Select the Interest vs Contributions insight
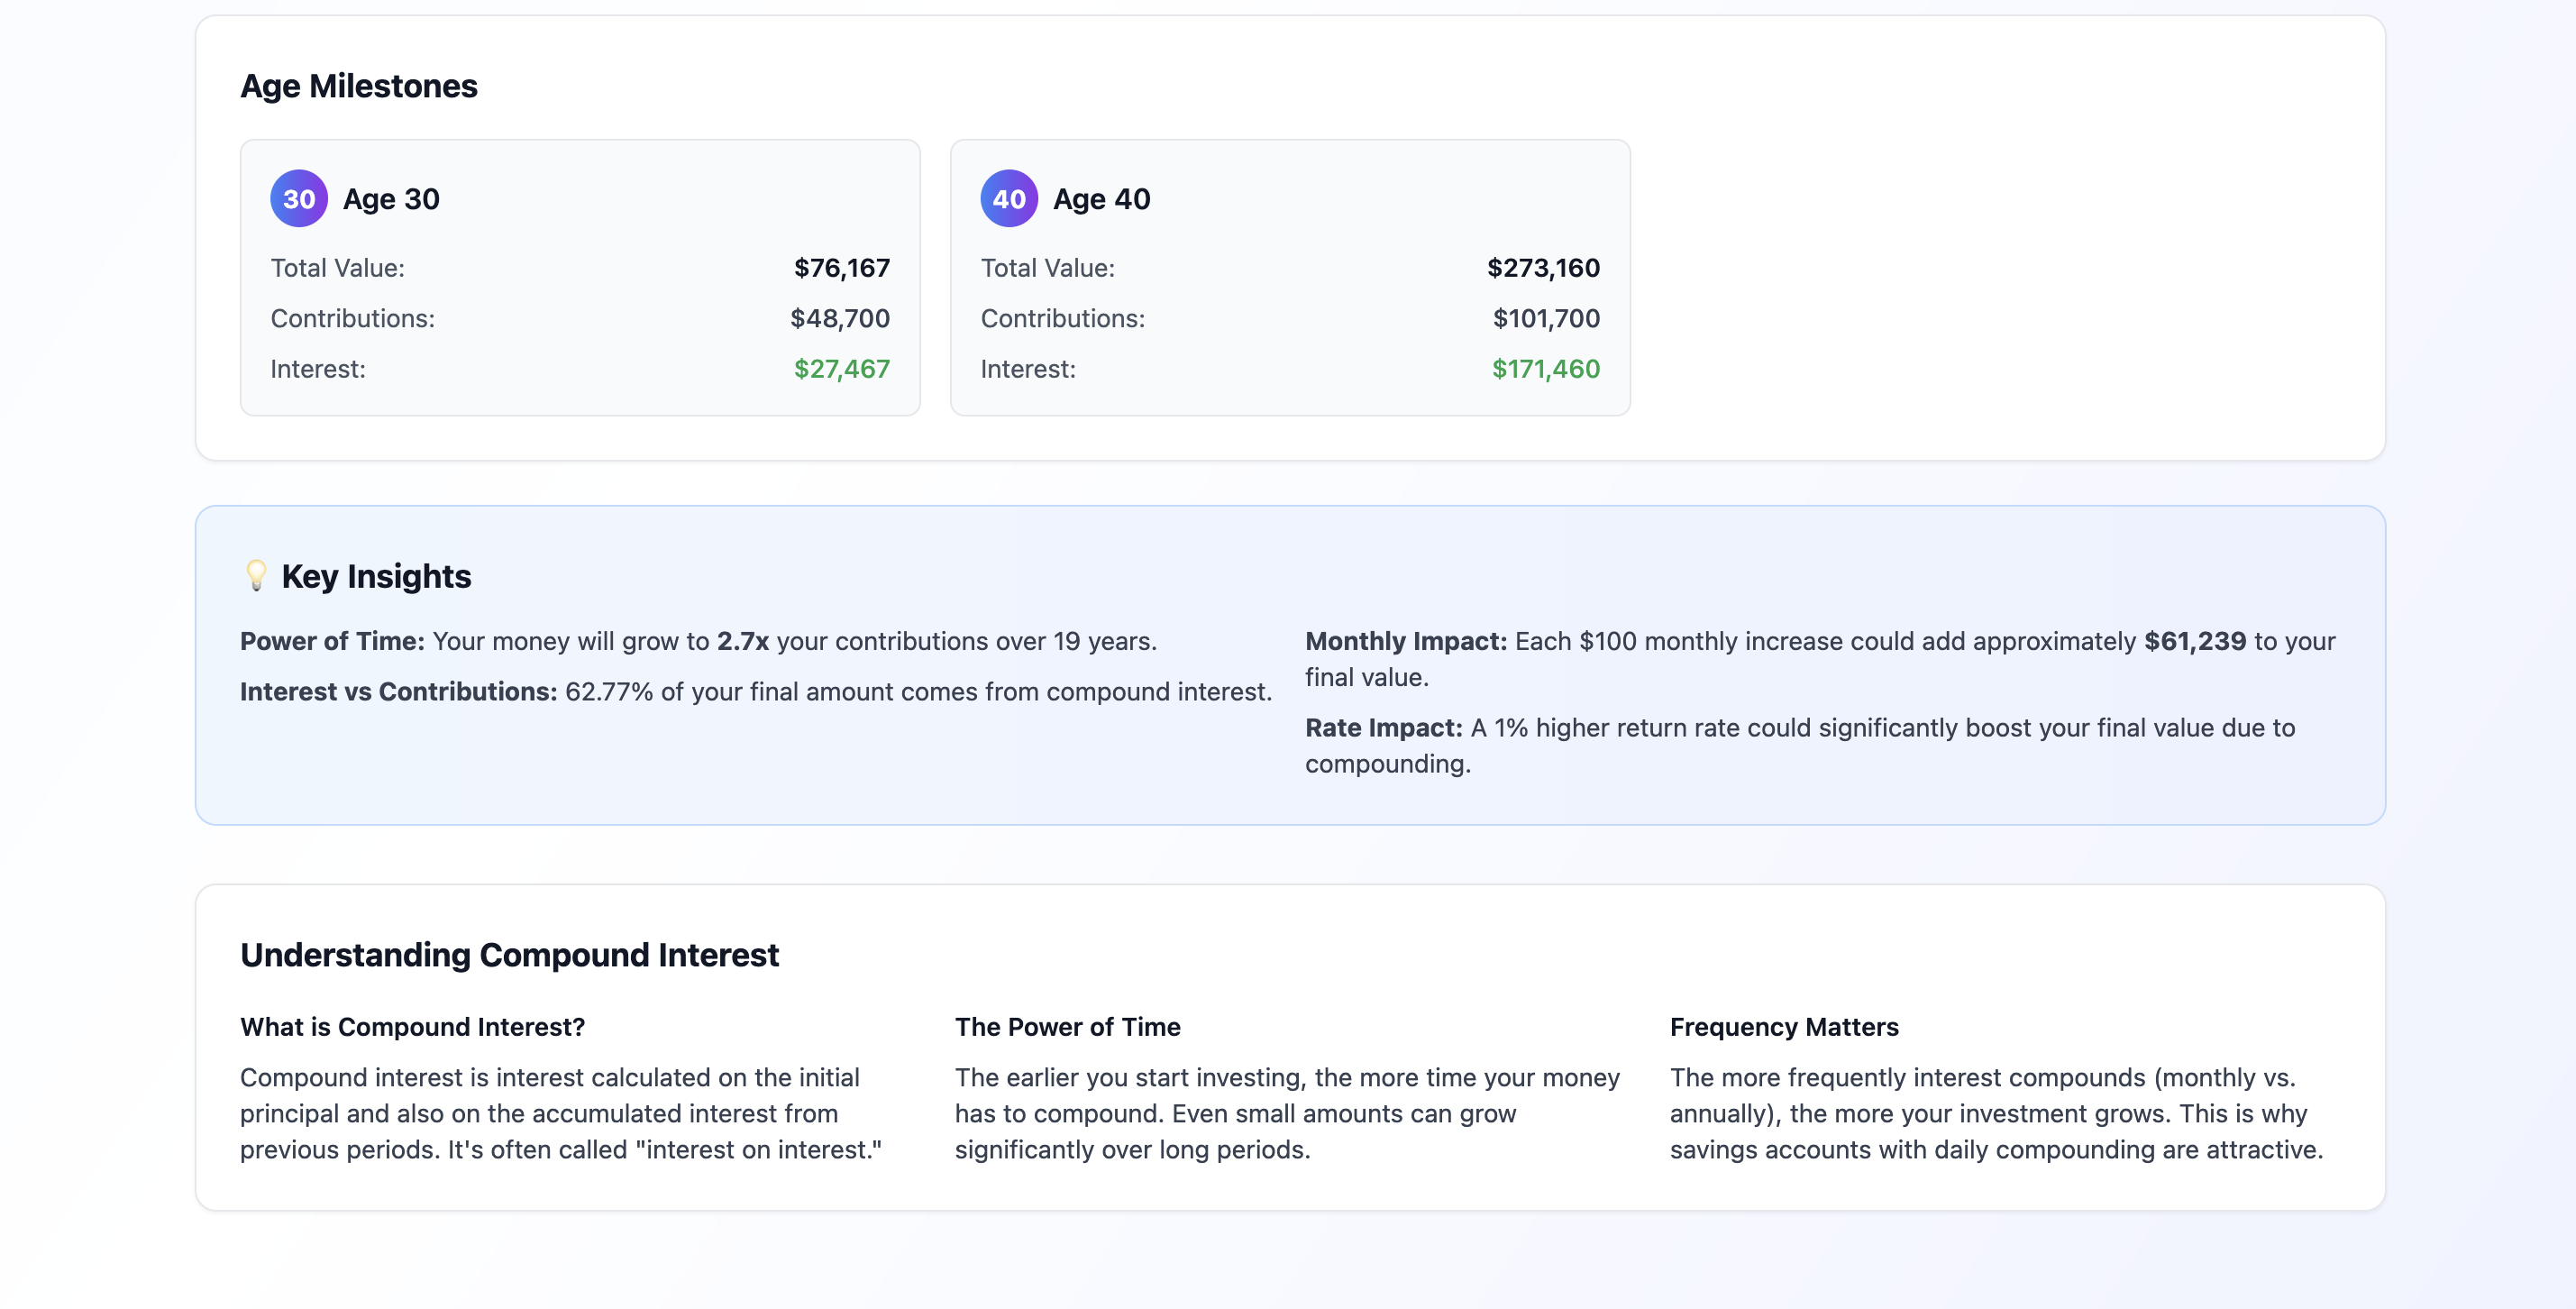Screen dimensions: 2576x1309 tap(756, 691)
